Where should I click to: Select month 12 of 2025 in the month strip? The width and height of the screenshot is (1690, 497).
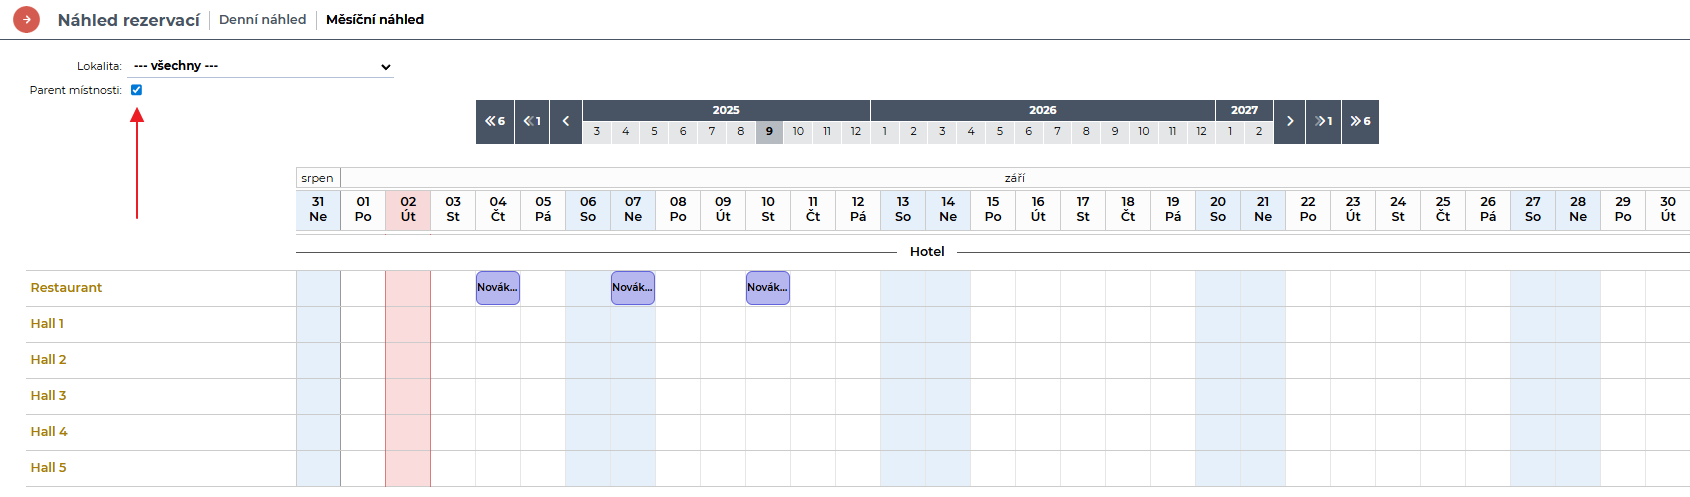pyautogui.click(x=856, y=132)
